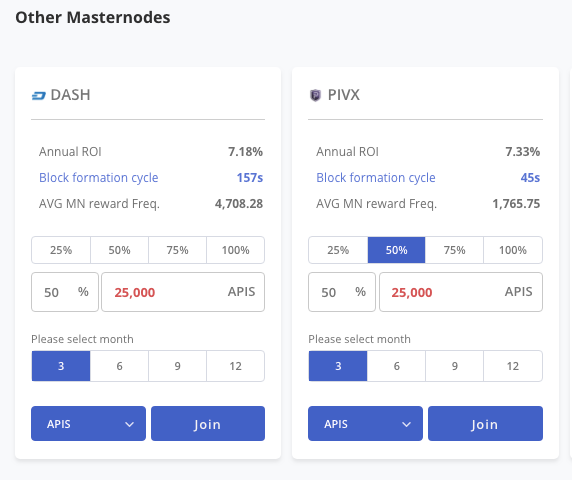Choose 12 months on the DASH card
The height and width of the screenshot is (480, 572).
236,366
